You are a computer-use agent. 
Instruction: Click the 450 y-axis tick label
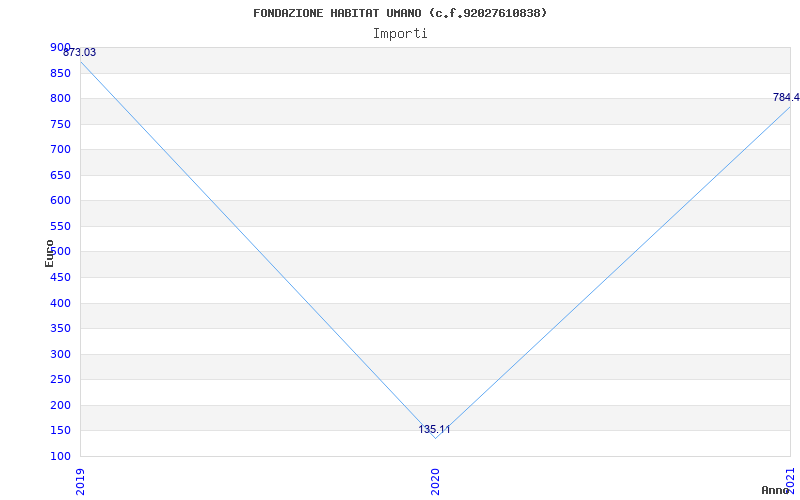tap(60, 278)
